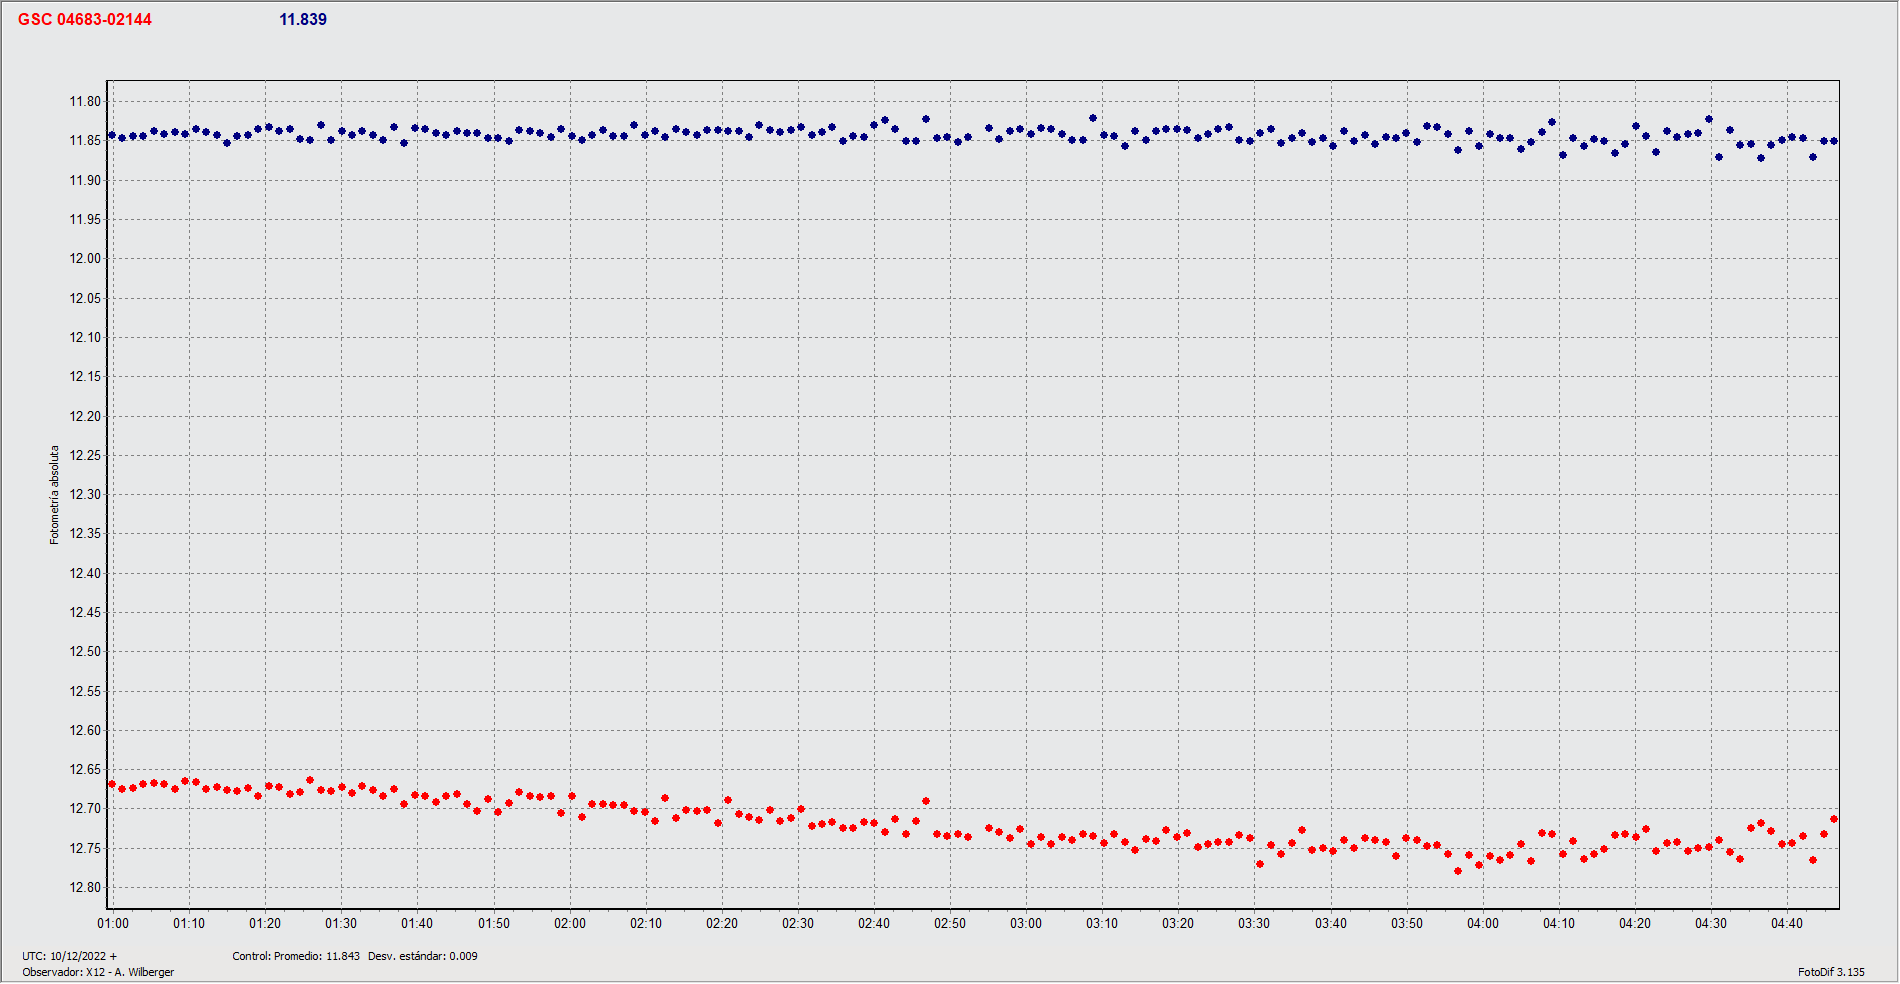Image resolution: width=1900 pixels, height=984 pixels.
Task: Click the Desv. estándar 0.009 text
Action: coord(423,956)
